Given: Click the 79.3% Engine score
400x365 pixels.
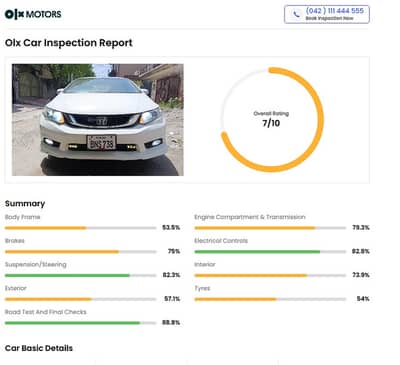Looking at the screenshot, I should click(361, 227).
